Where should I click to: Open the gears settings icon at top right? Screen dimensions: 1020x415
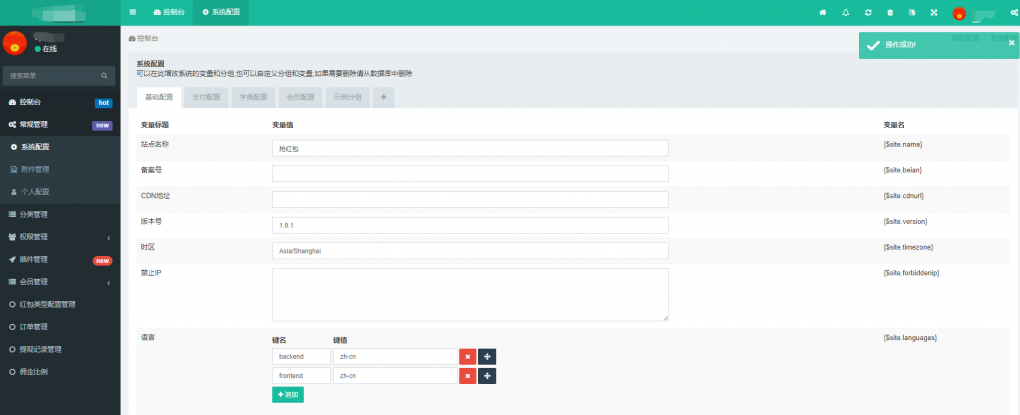pos(1013,12)
